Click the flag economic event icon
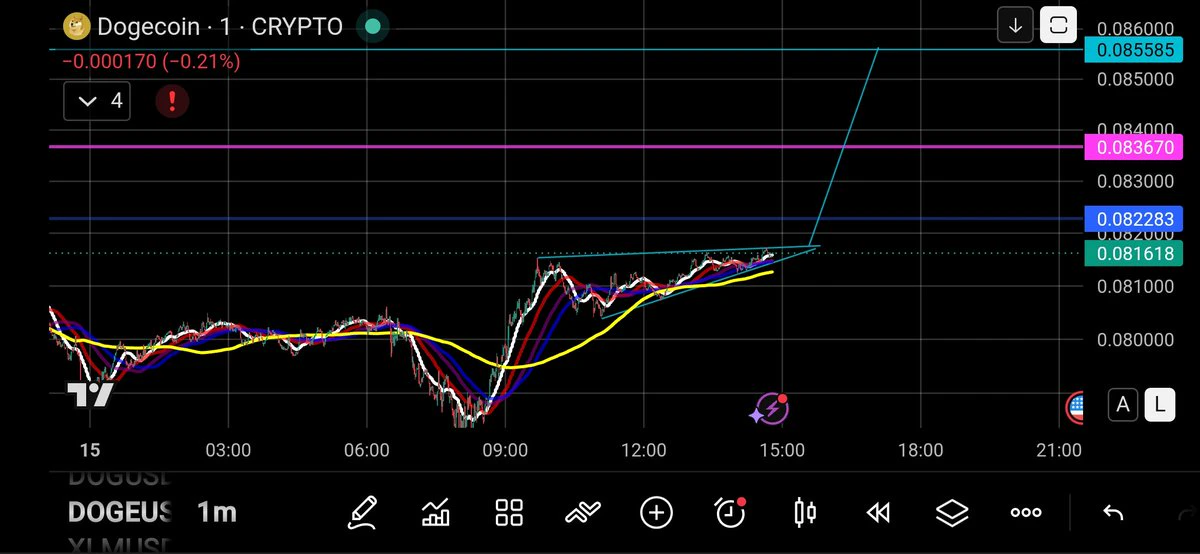The image size is (1200, 554). 1077,406
